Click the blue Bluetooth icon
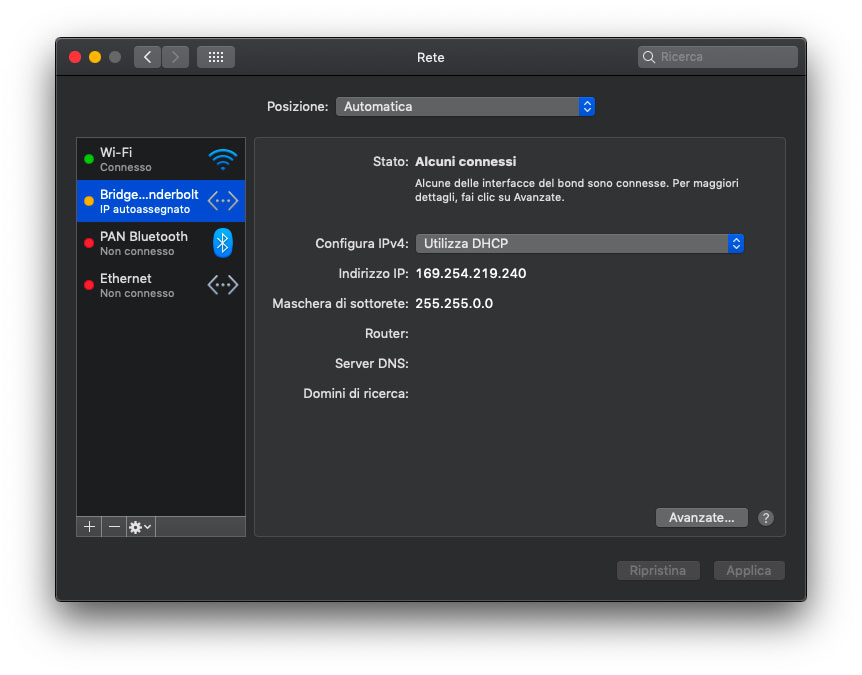Image resolution: width=862 pixels, height=675 pixels. (x=223, y=243)
